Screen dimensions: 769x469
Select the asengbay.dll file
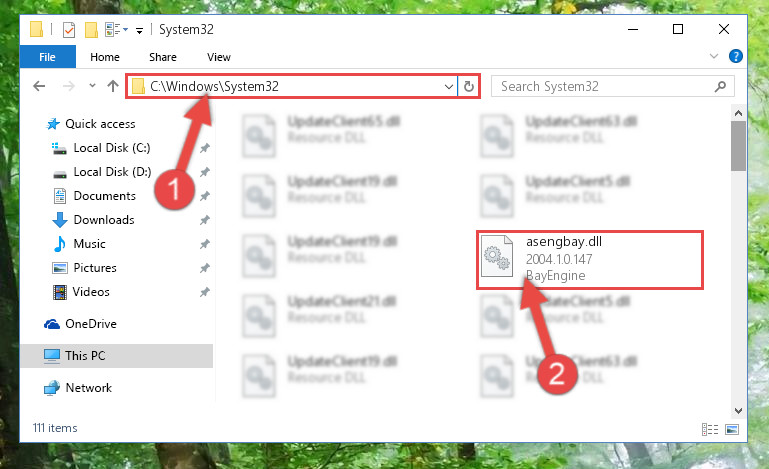(590, 260)
